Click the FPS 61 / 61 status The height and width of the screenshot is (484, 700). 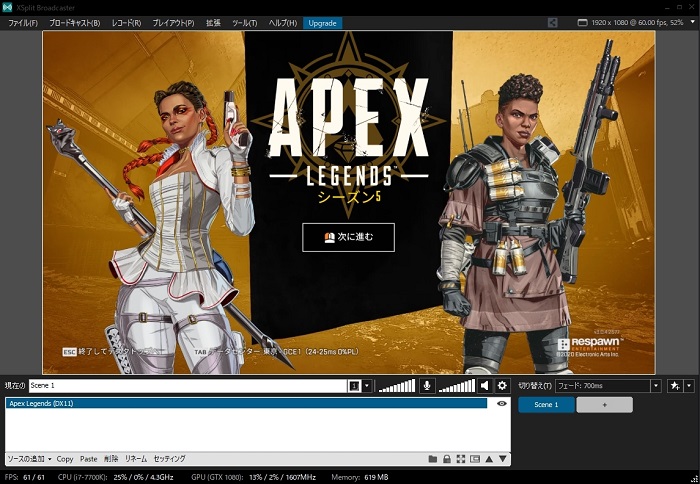click(25, 477)
